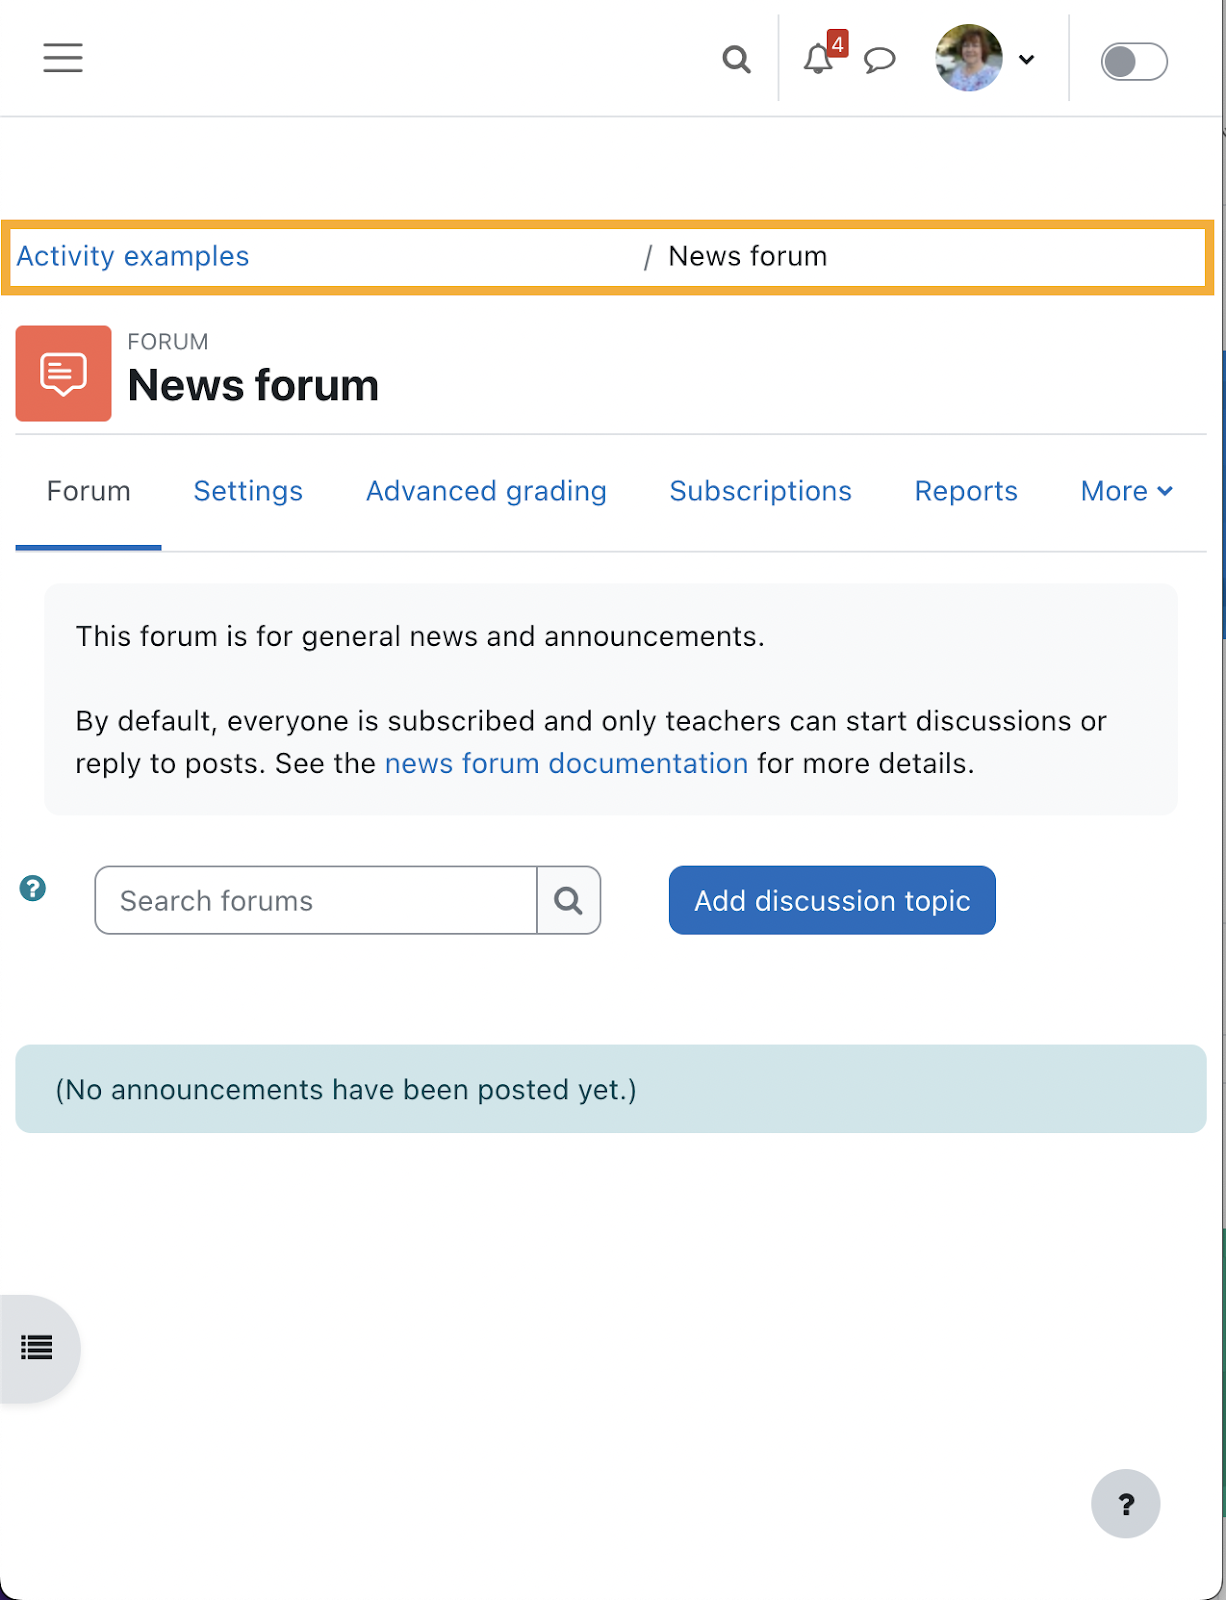Open the Subscriptions tab

click(760, 491)
